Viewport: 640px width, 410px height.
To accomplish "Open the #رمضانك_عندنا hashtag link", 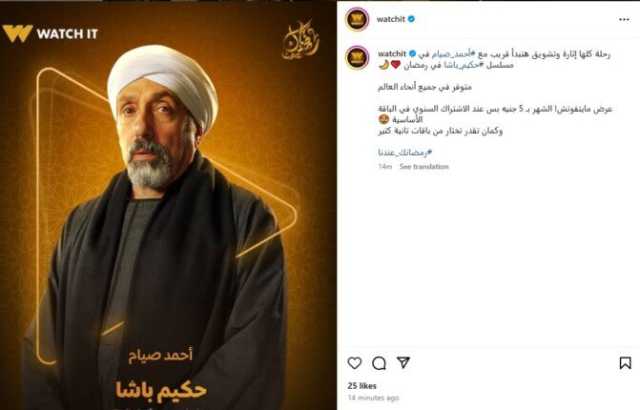I will pos(405,153).
